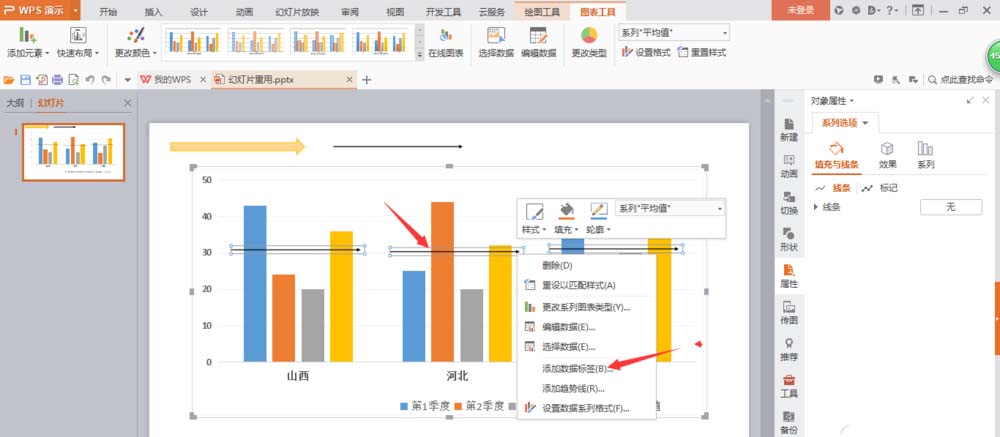Click the 工具 sidebar icon

point(789,386)
